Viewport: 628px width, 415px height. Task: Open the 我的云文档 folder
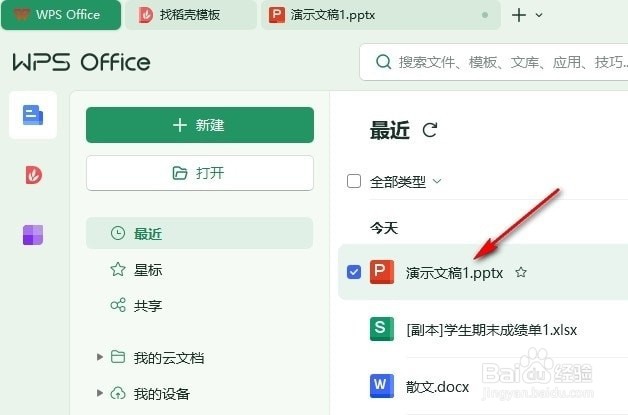click(169, 357)
